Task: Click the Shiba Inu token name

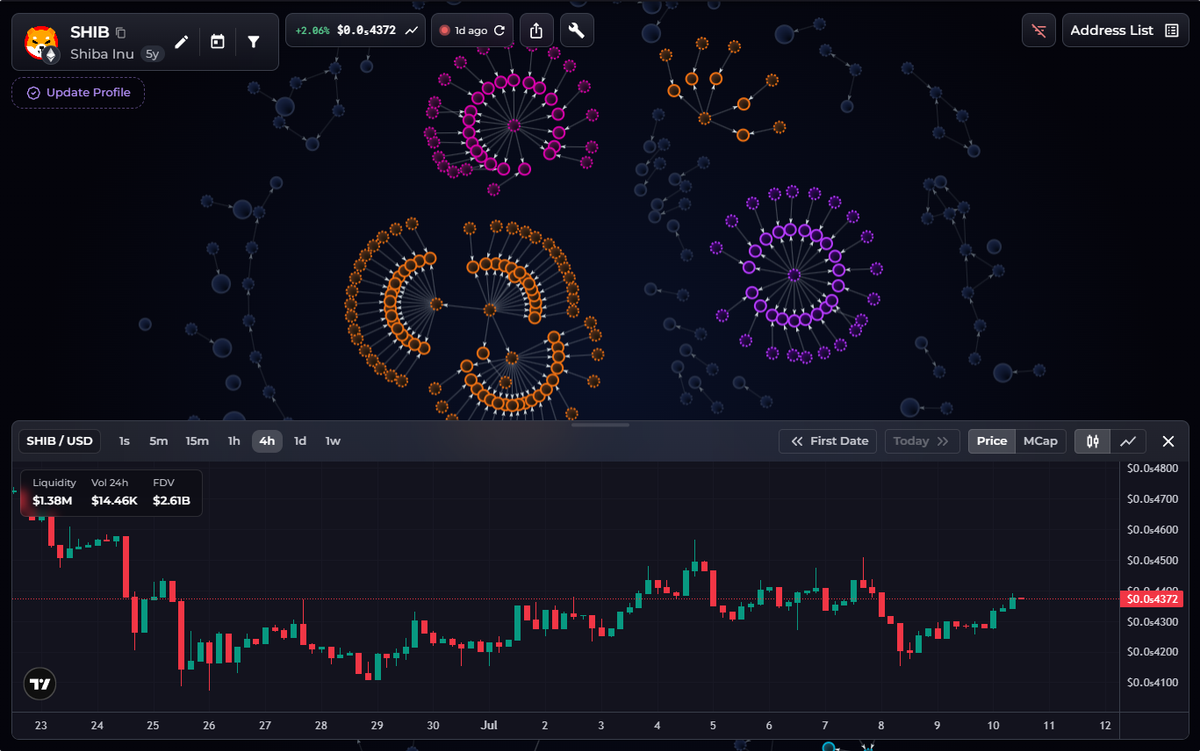Action: point(102,54)
